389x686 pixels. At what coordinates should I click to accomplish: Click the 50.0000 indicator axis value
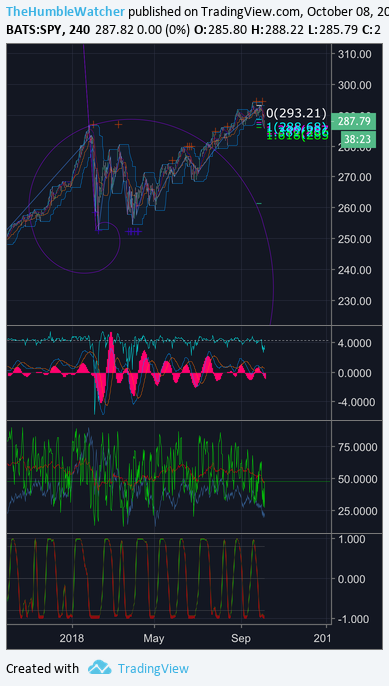coord(357,479)
